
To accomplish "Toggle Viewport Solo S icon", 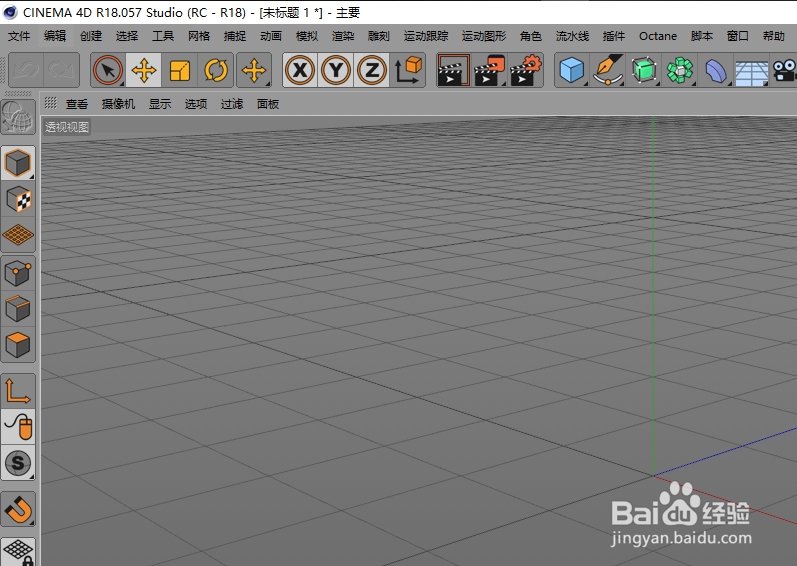I will click(x=18, y=463).
